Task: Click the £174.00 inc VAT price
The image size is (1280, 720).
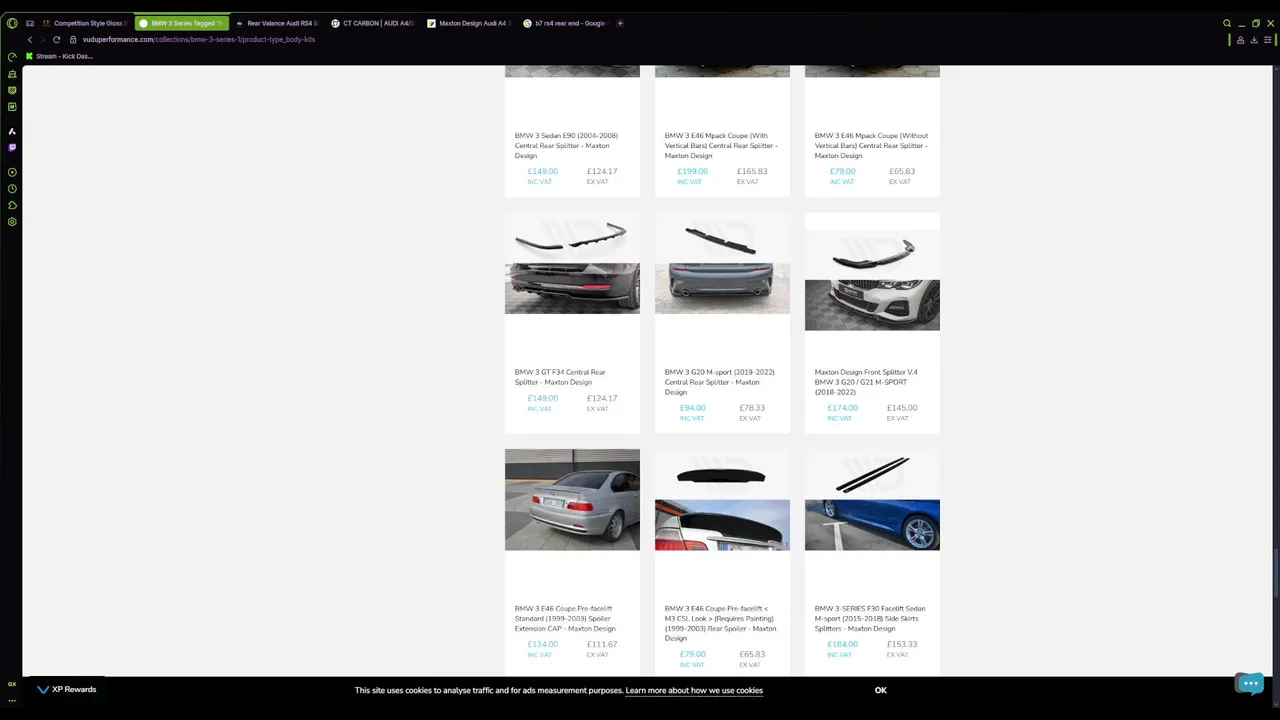Action: pos(842,408)
